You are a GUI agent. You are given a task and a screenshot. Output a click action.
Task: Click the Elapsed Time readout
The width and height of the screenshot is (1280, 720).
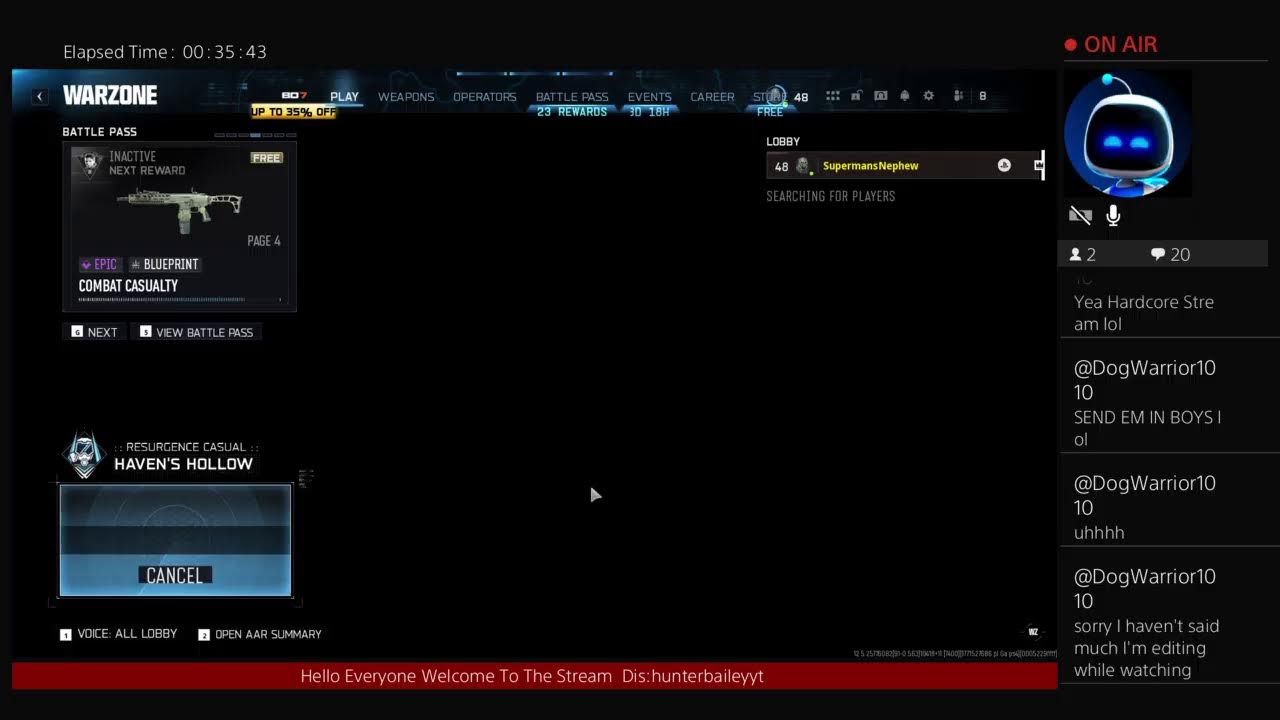point(165,52)
